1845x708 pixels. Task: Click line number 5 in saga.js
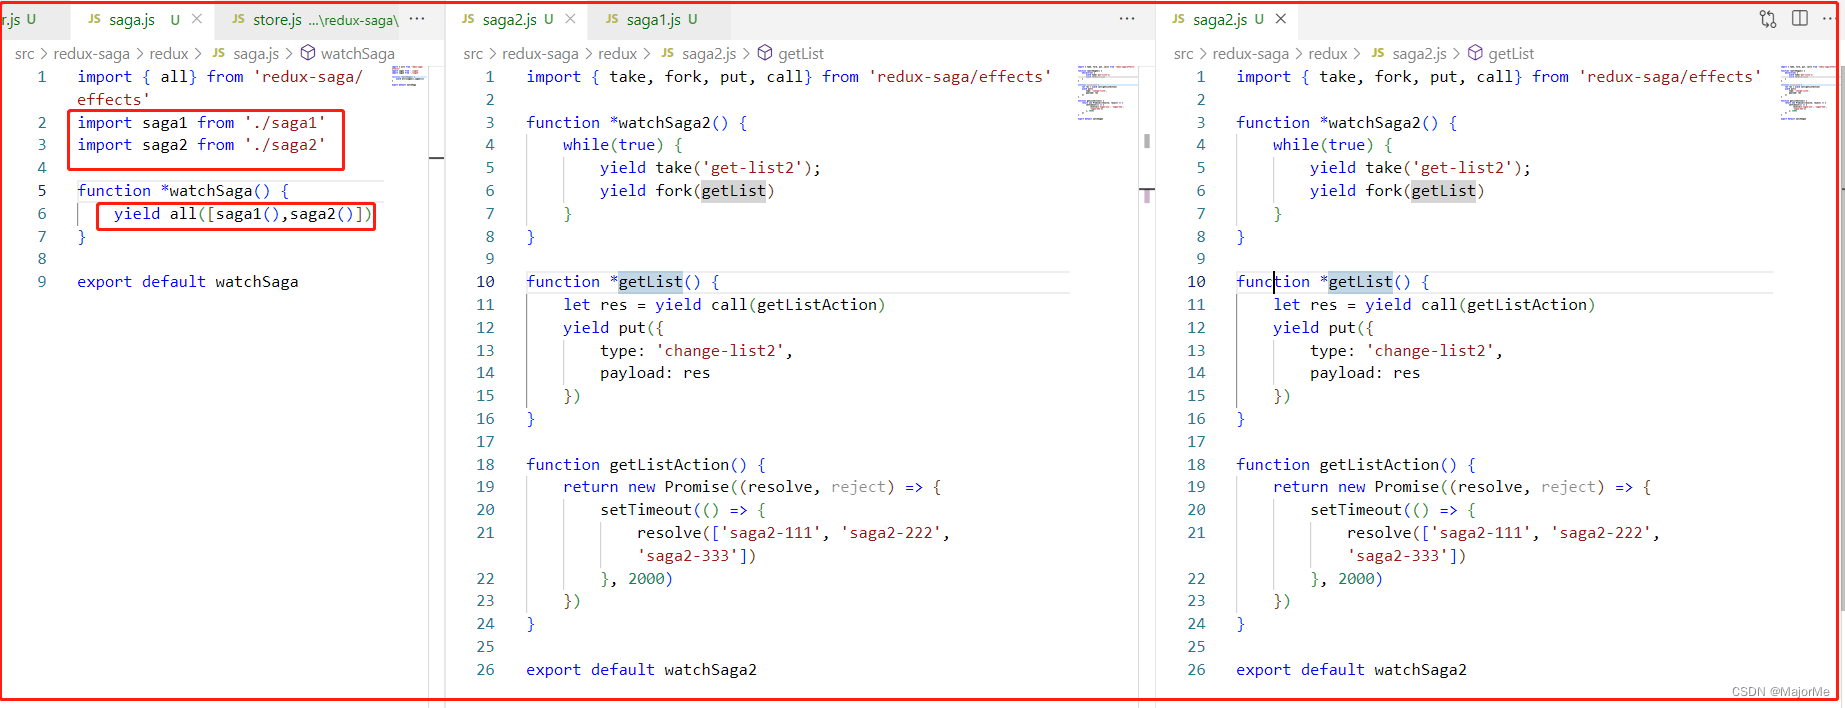pos(42,191)
